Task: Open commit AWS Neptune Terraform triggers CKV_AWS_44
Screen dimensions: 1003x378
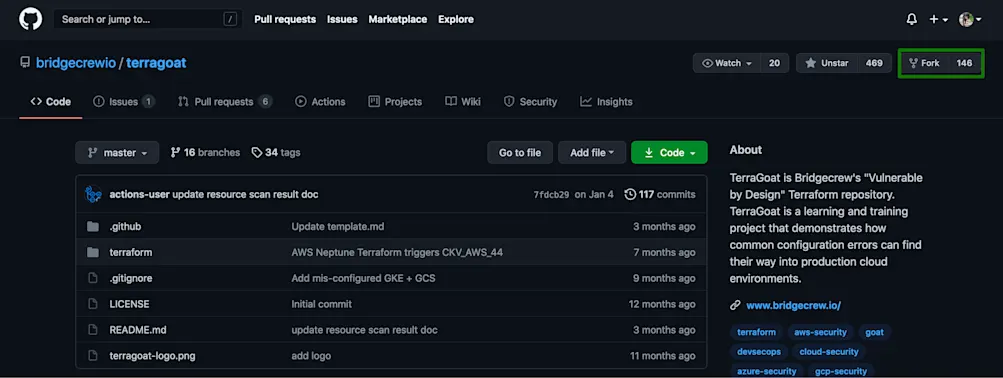Action: [x=397, y=252]
